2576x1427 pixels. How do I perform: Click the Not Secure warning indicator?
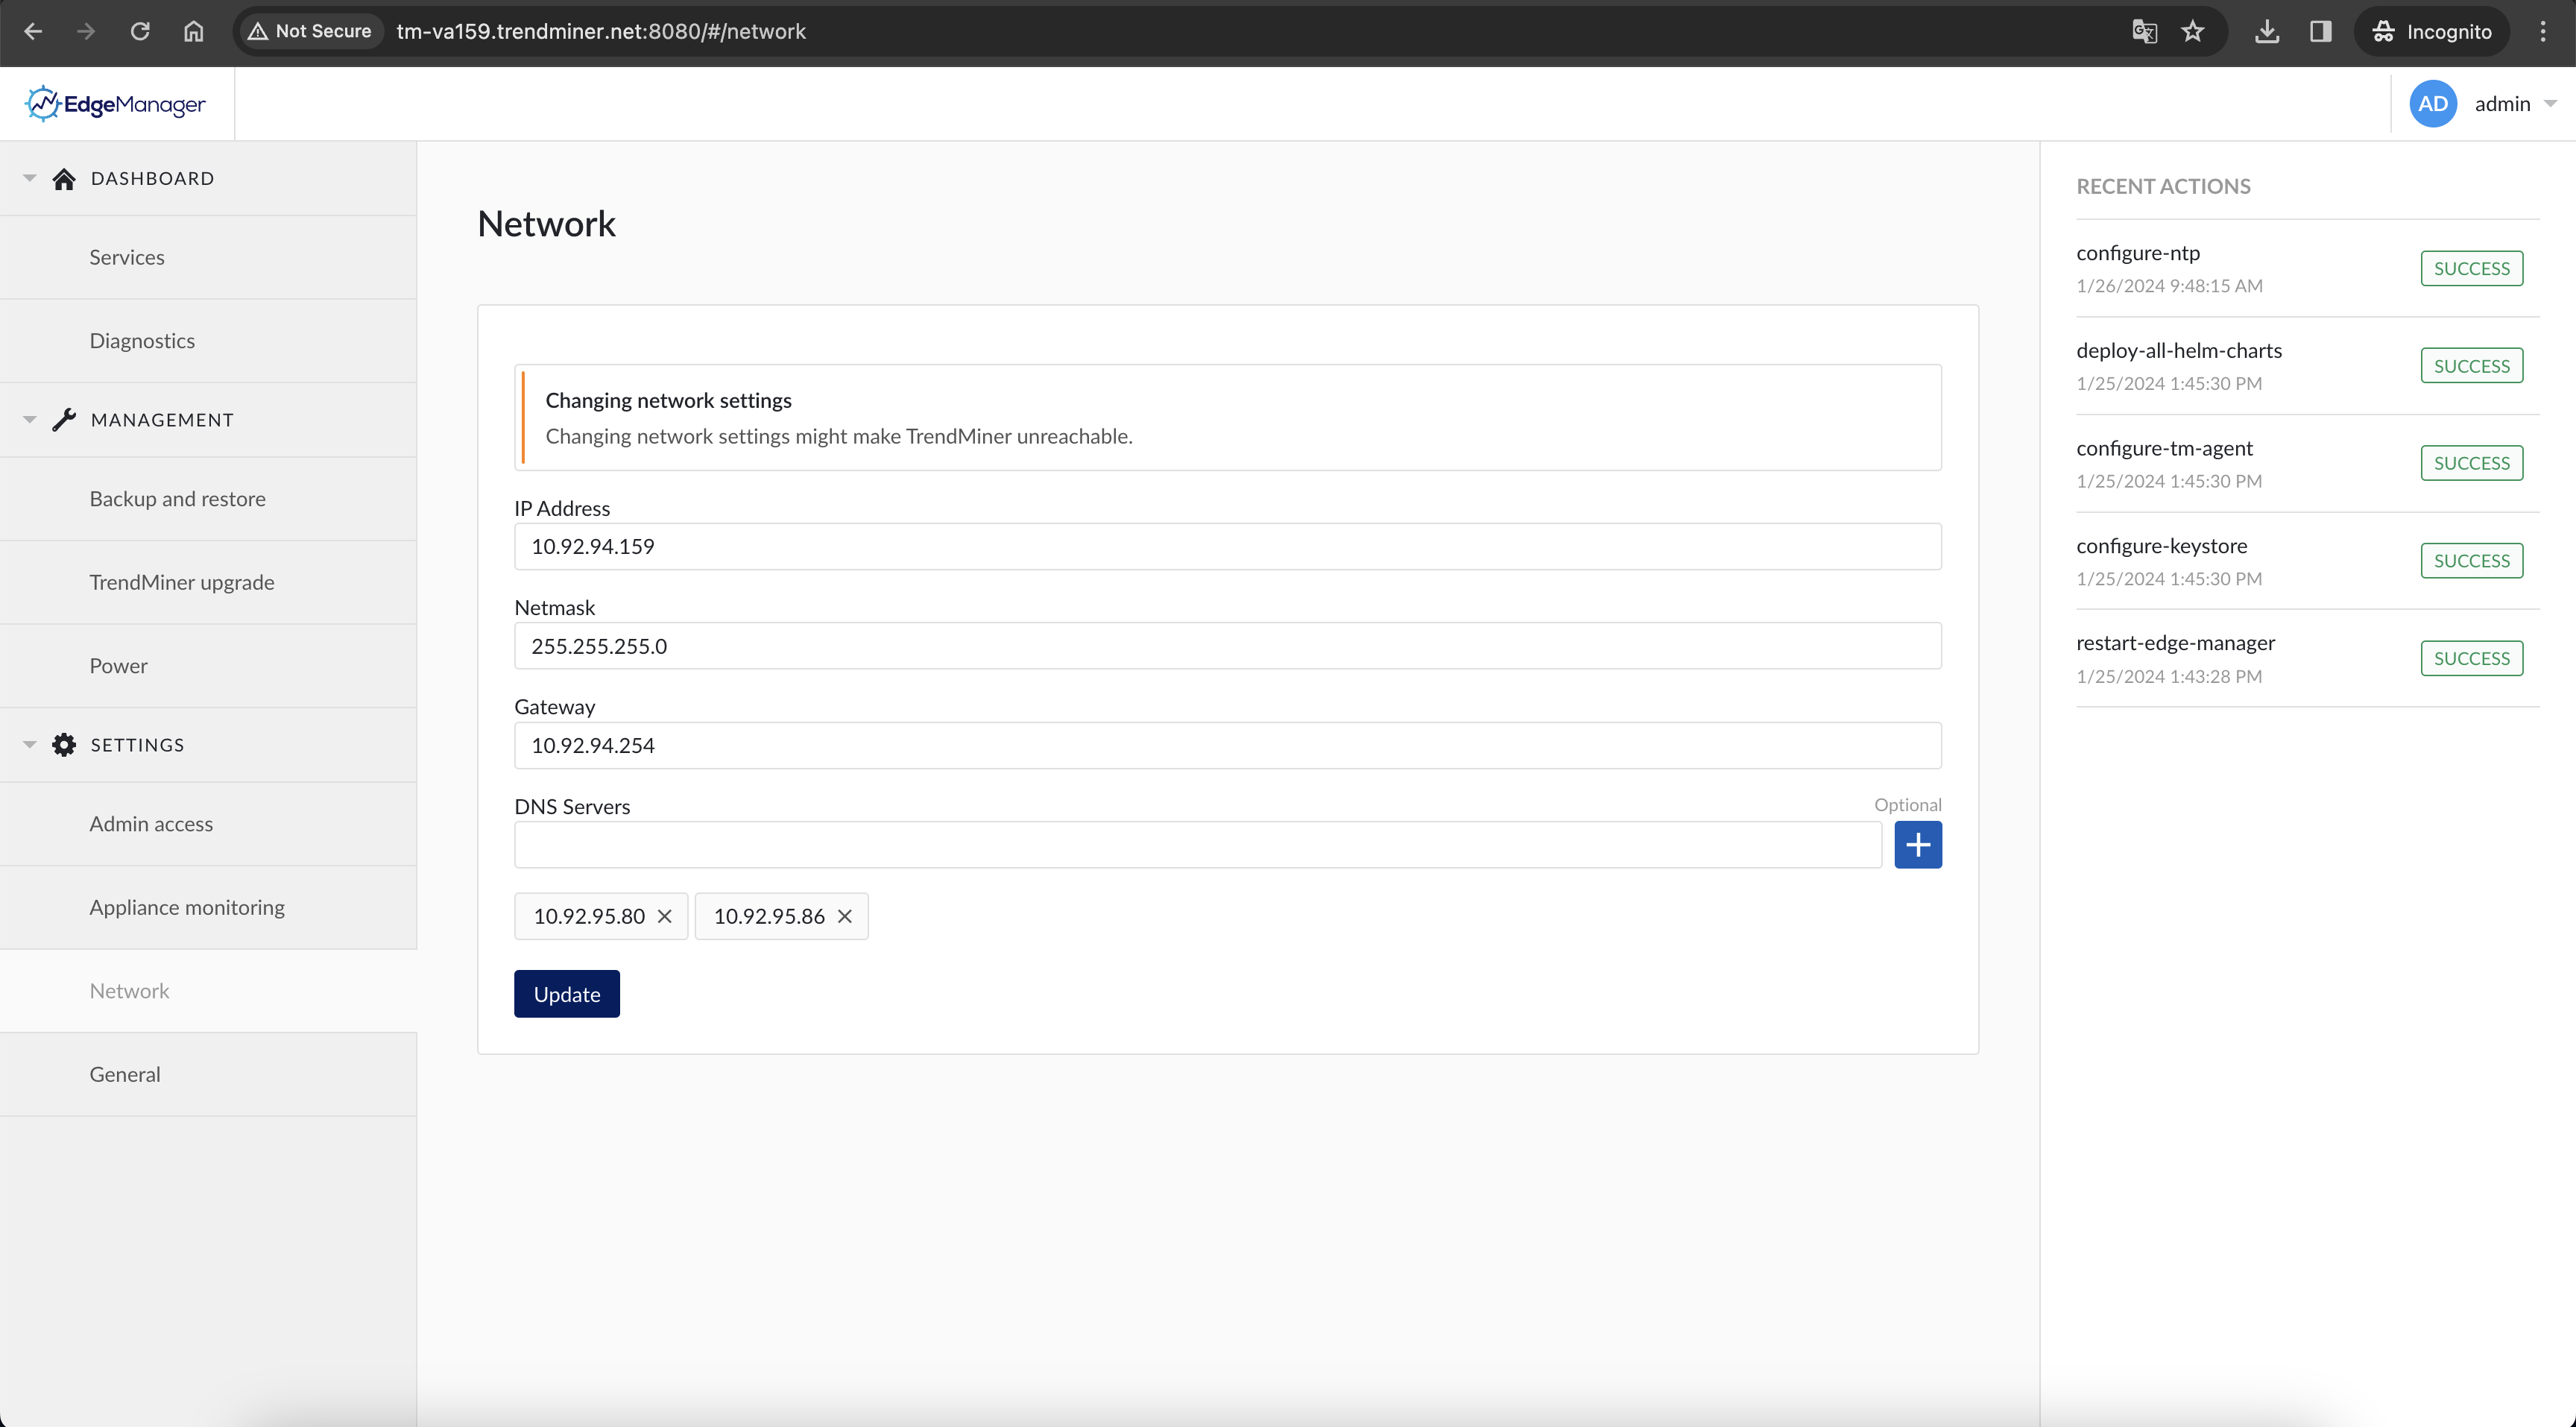(309, 31)
